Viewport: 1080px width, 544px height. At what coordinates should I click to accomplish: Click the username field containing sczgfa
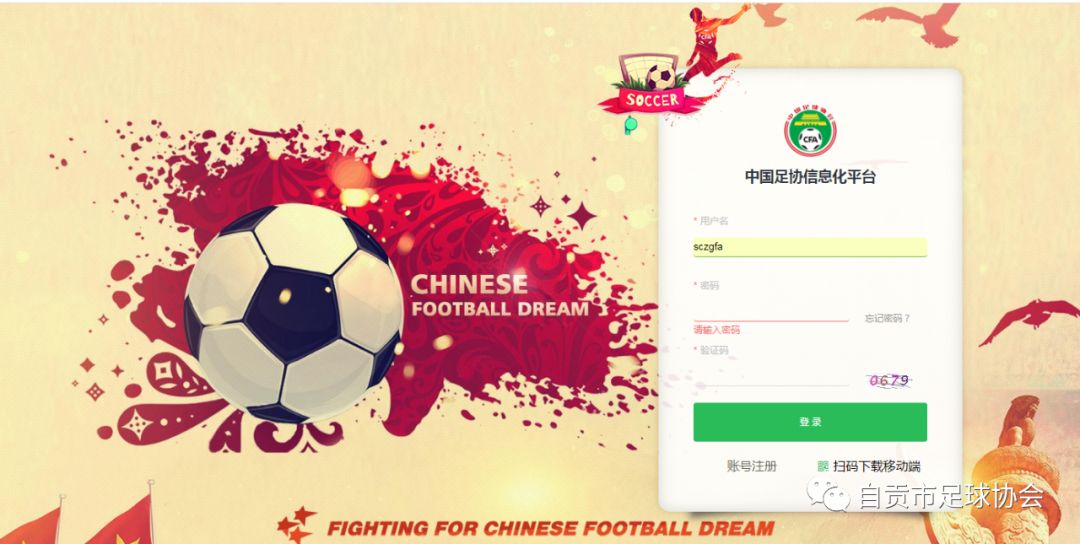coord(810,247)
